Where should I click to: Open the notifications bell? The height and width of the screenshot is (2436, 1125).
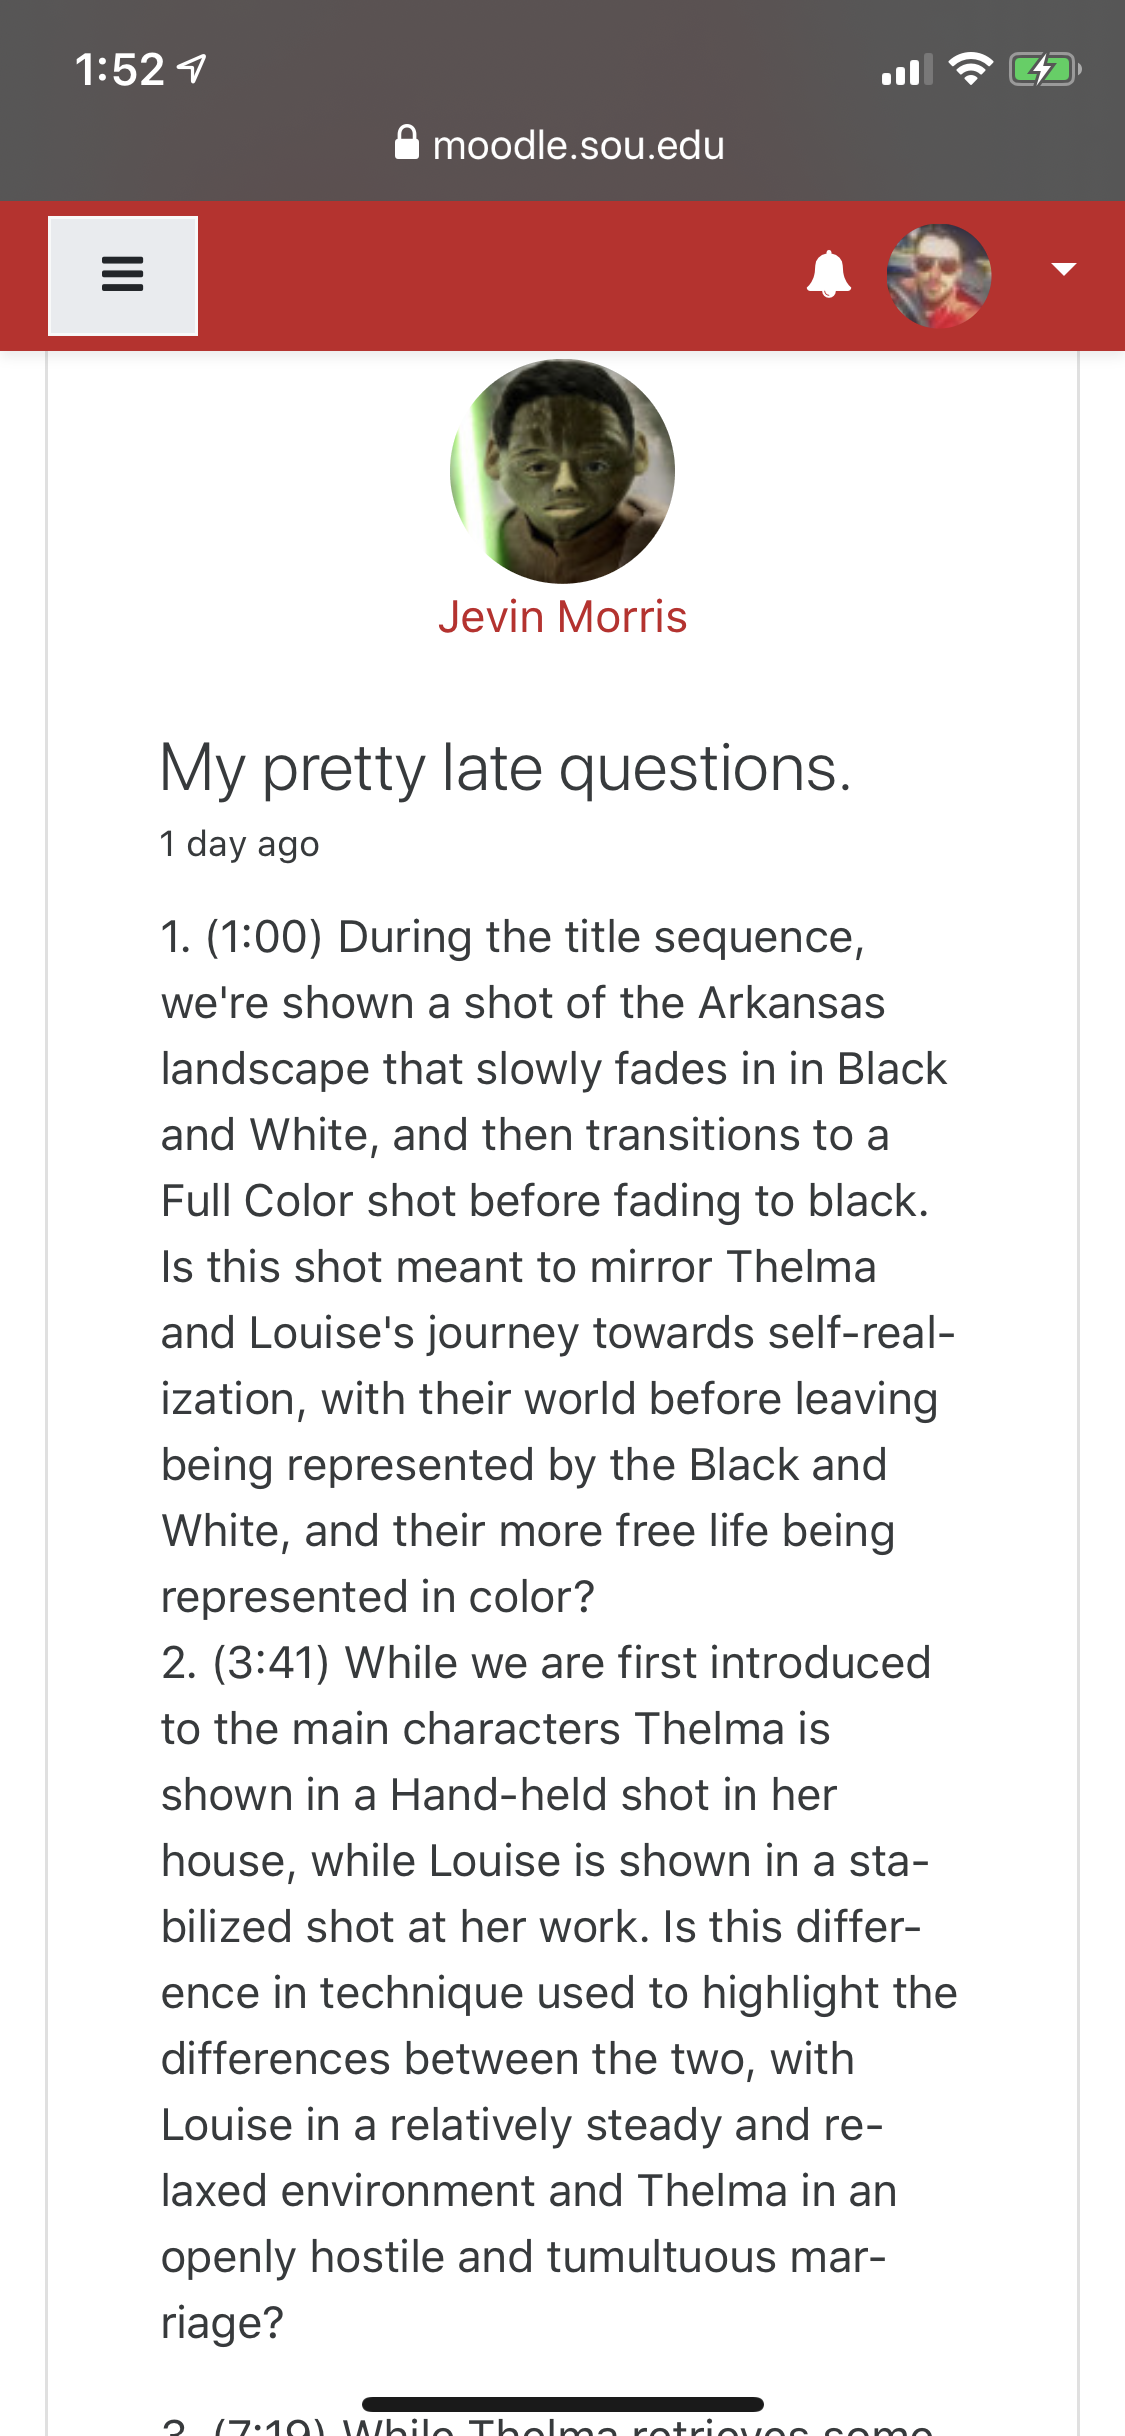tap(828, 275)
